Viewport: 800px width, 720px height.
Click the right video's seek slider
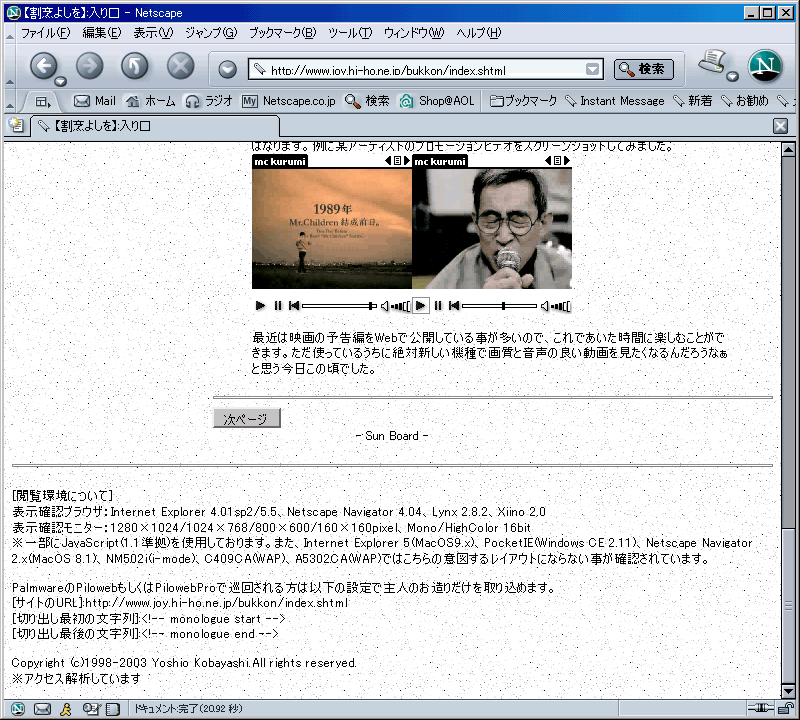(499, 306)
